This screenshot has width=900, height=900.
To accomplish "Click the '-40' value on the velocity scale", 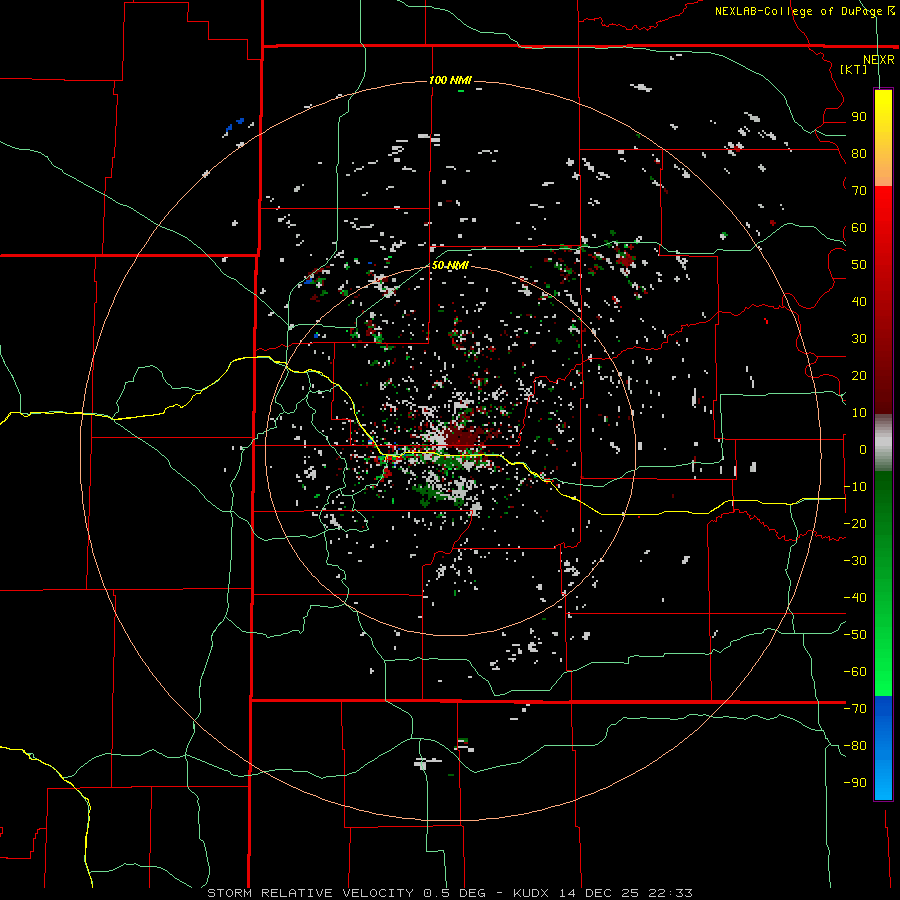I will point(855,598).
